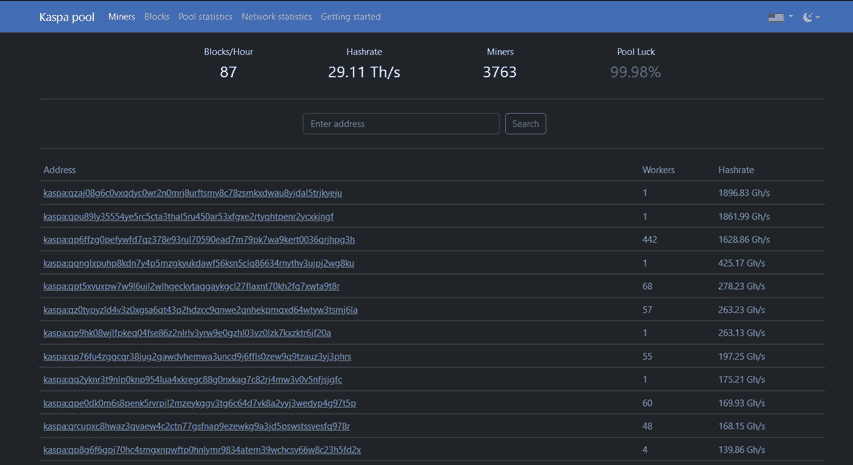The width and height of the screenshot is (853, 465).
Task: Select the 139.86 Gh/s hashrate cell
Action: 741,450
